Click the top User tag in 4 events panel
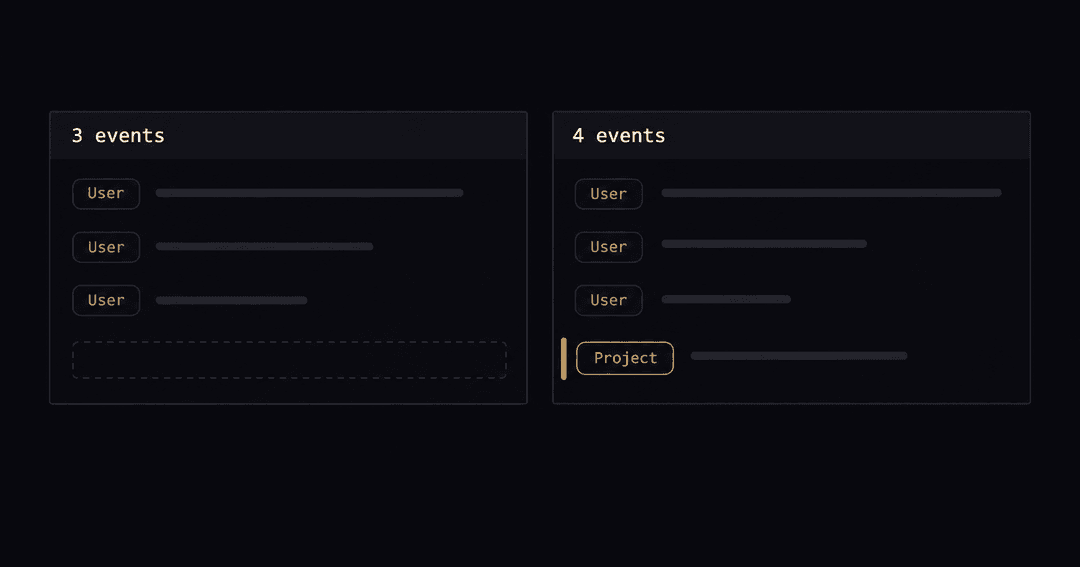Viewport: 1080px width, 567px height. tap(609, 194)
